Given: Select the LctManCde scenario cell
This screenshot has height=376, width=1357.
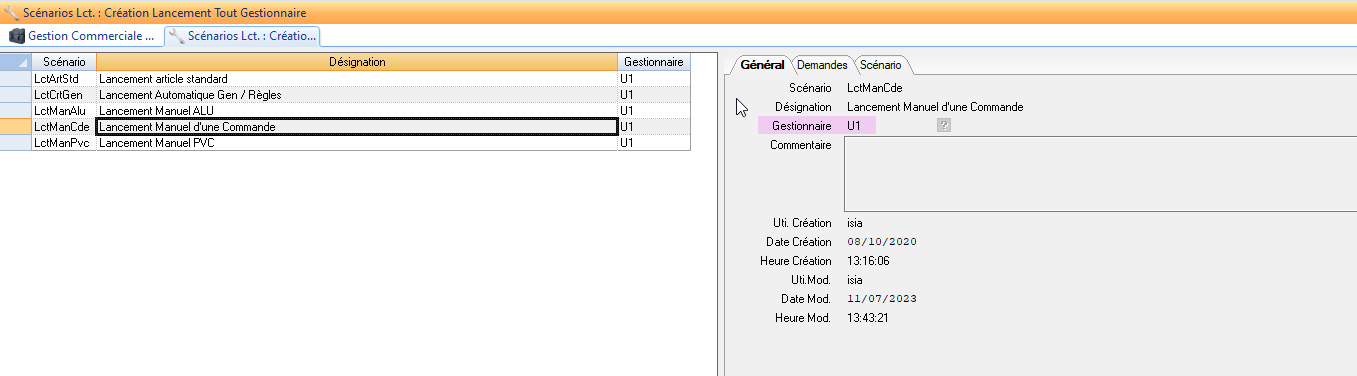Looking at the screenshot, I should click(63, 127).
